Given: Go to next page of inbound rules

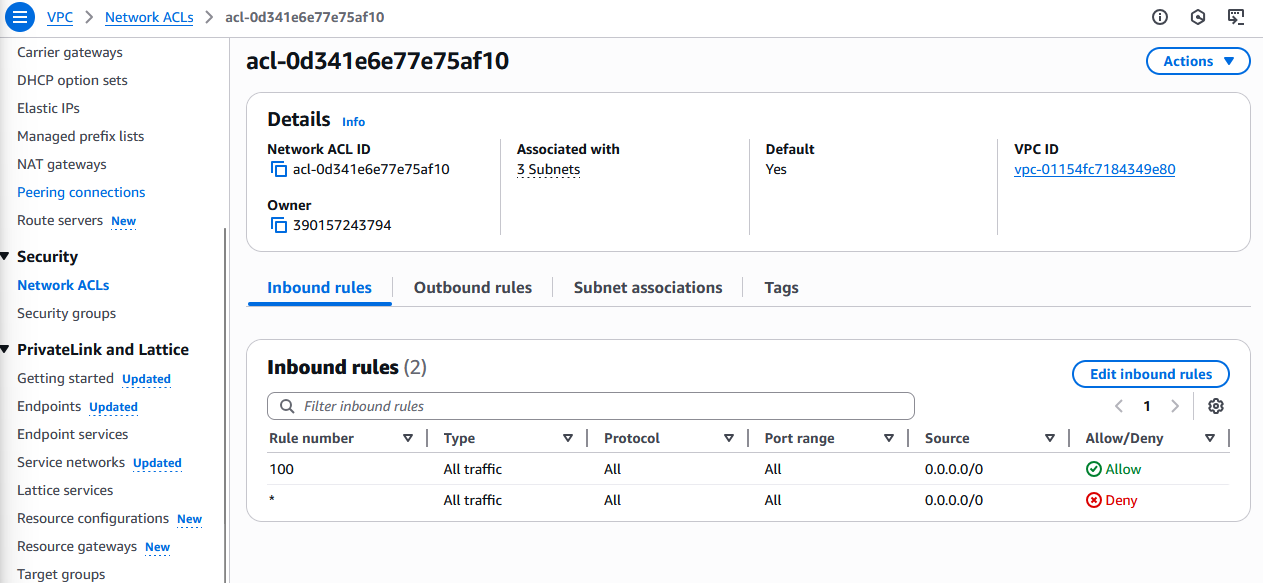Looking at the screenshot, I should (x=1175, y=406).
